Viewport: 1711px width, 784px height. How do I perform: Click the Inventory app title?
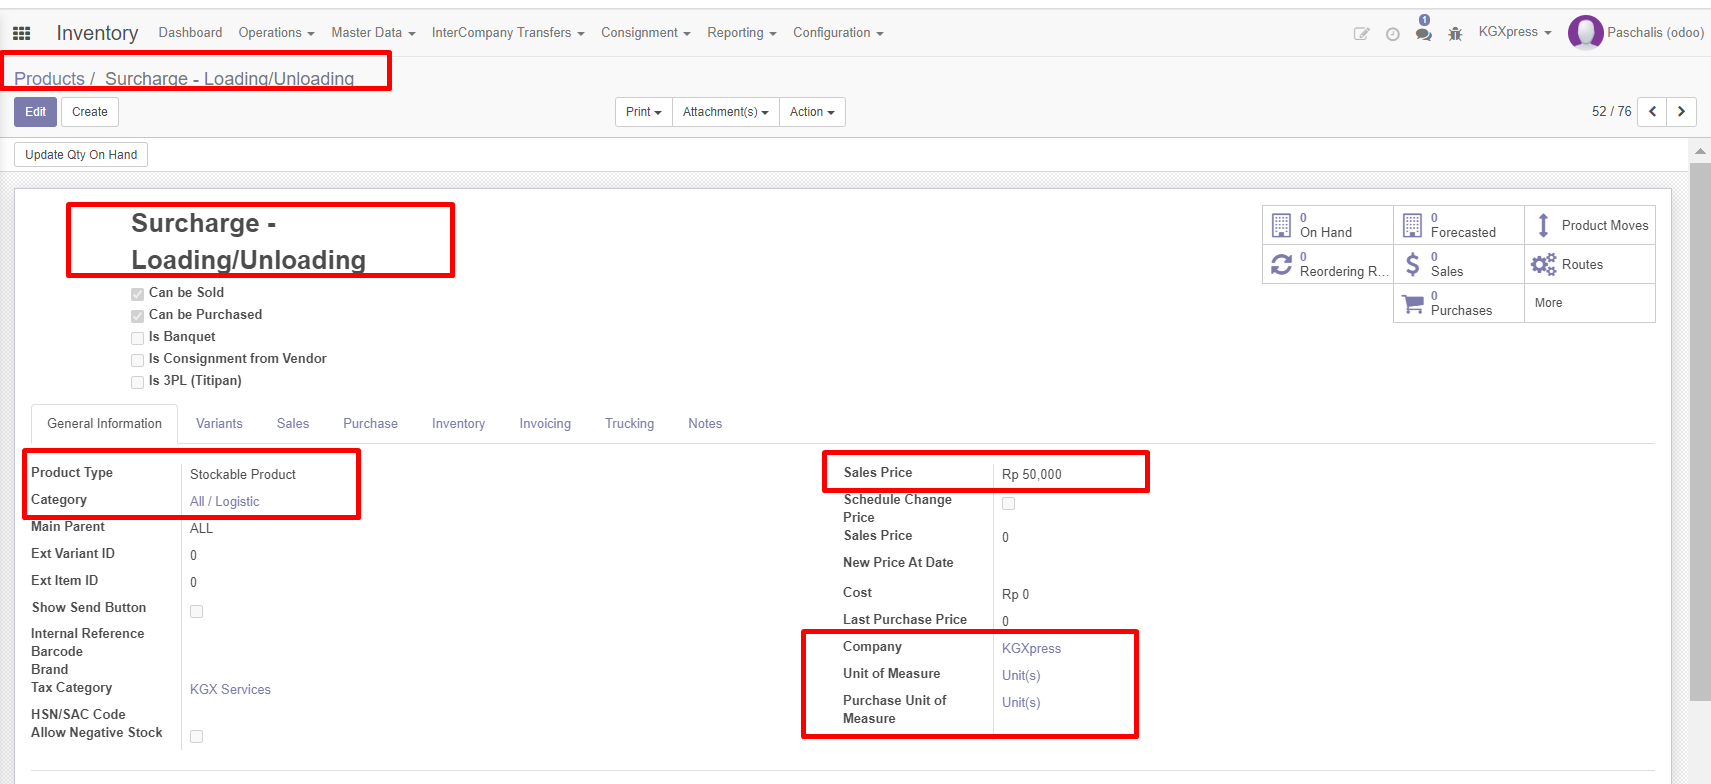[x=97, y=33]
